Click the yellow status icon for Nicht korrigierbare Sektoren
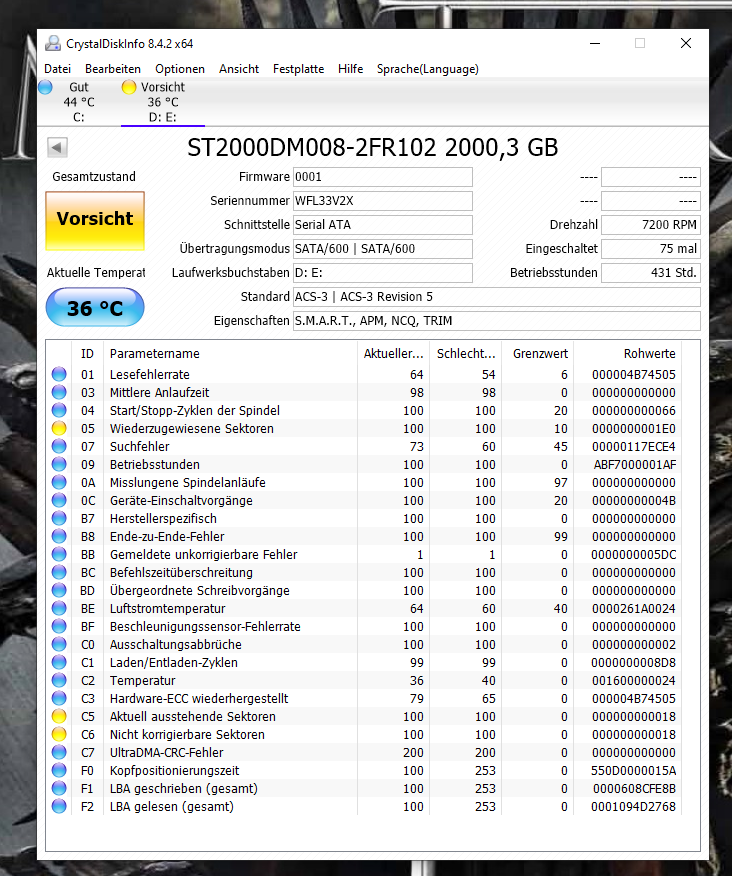The height and width of the screenshot is (876, 732). pyautogui.click(x=59, y=735)
